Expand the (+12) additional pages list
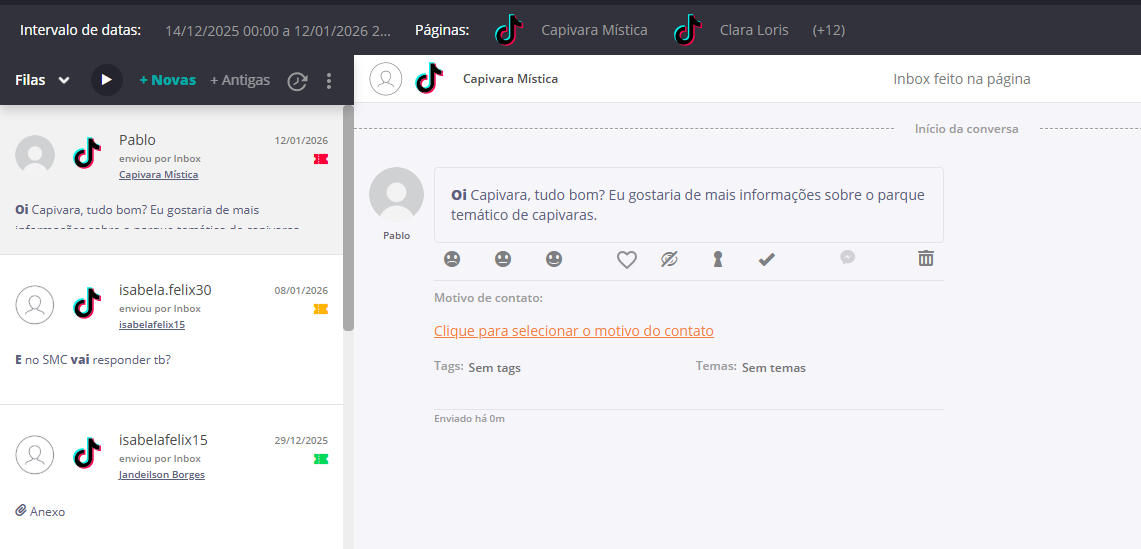The height and width of the screenshot is (549, 1141). 828,30
